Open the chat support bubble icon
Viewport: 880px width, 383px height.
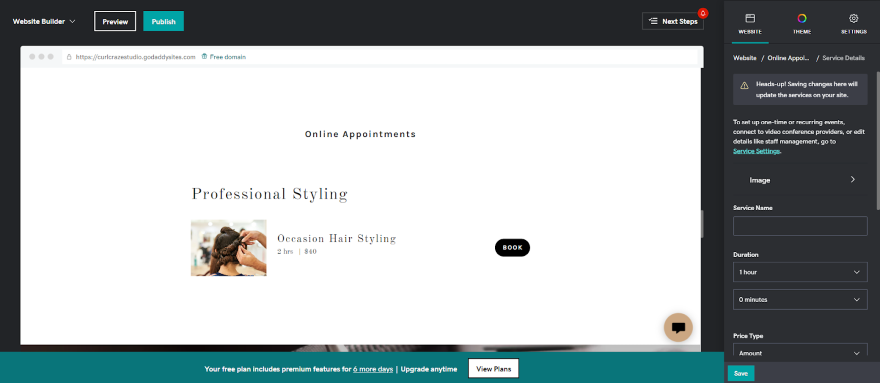(678, 327)
